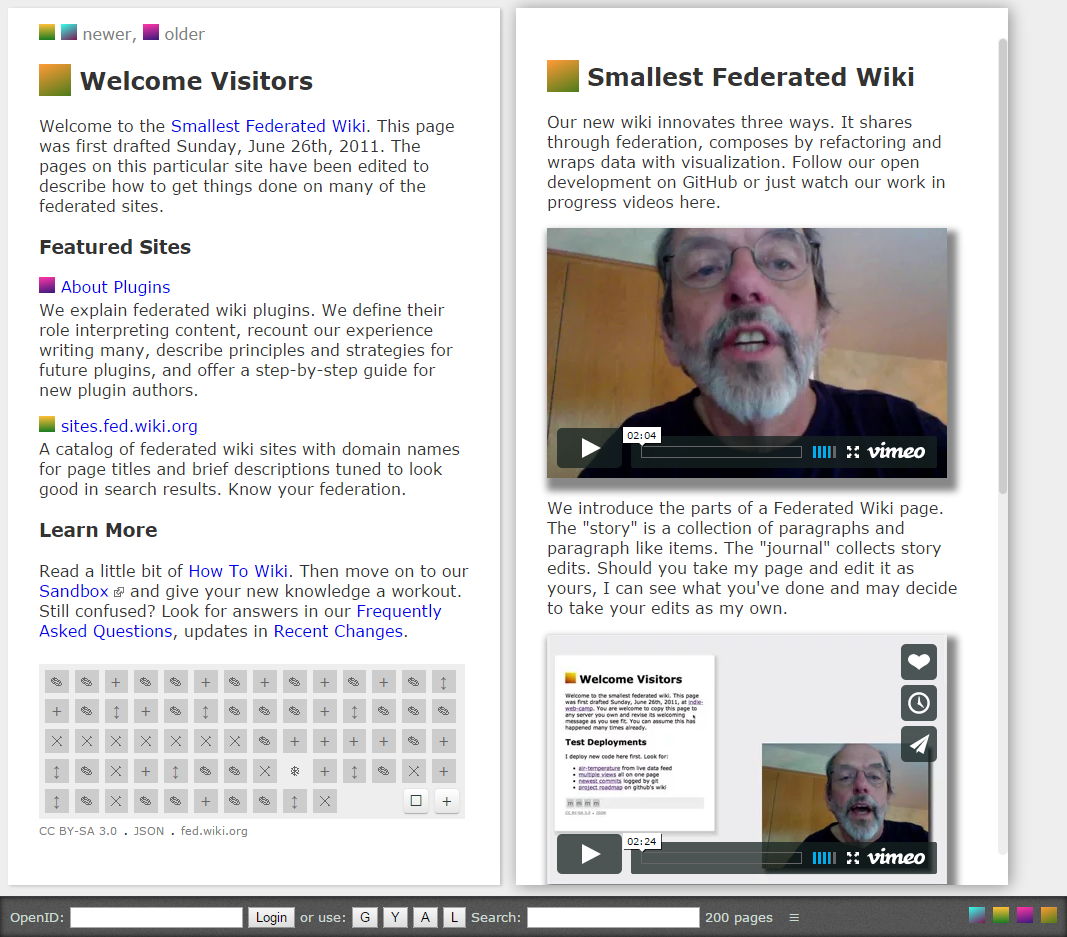Viewport: 1067px width, 937px height.
Task: Click the square fork button in the journal
Action: [416, 801]
